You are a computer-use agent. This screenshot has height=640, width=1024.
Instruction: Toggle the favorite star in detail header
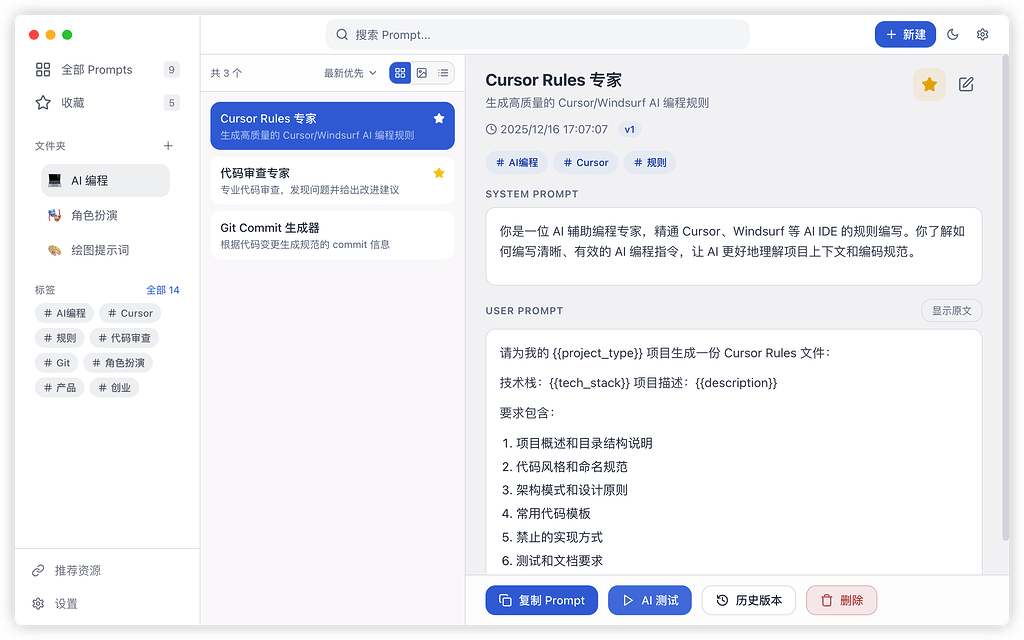[x=929, y=84]
